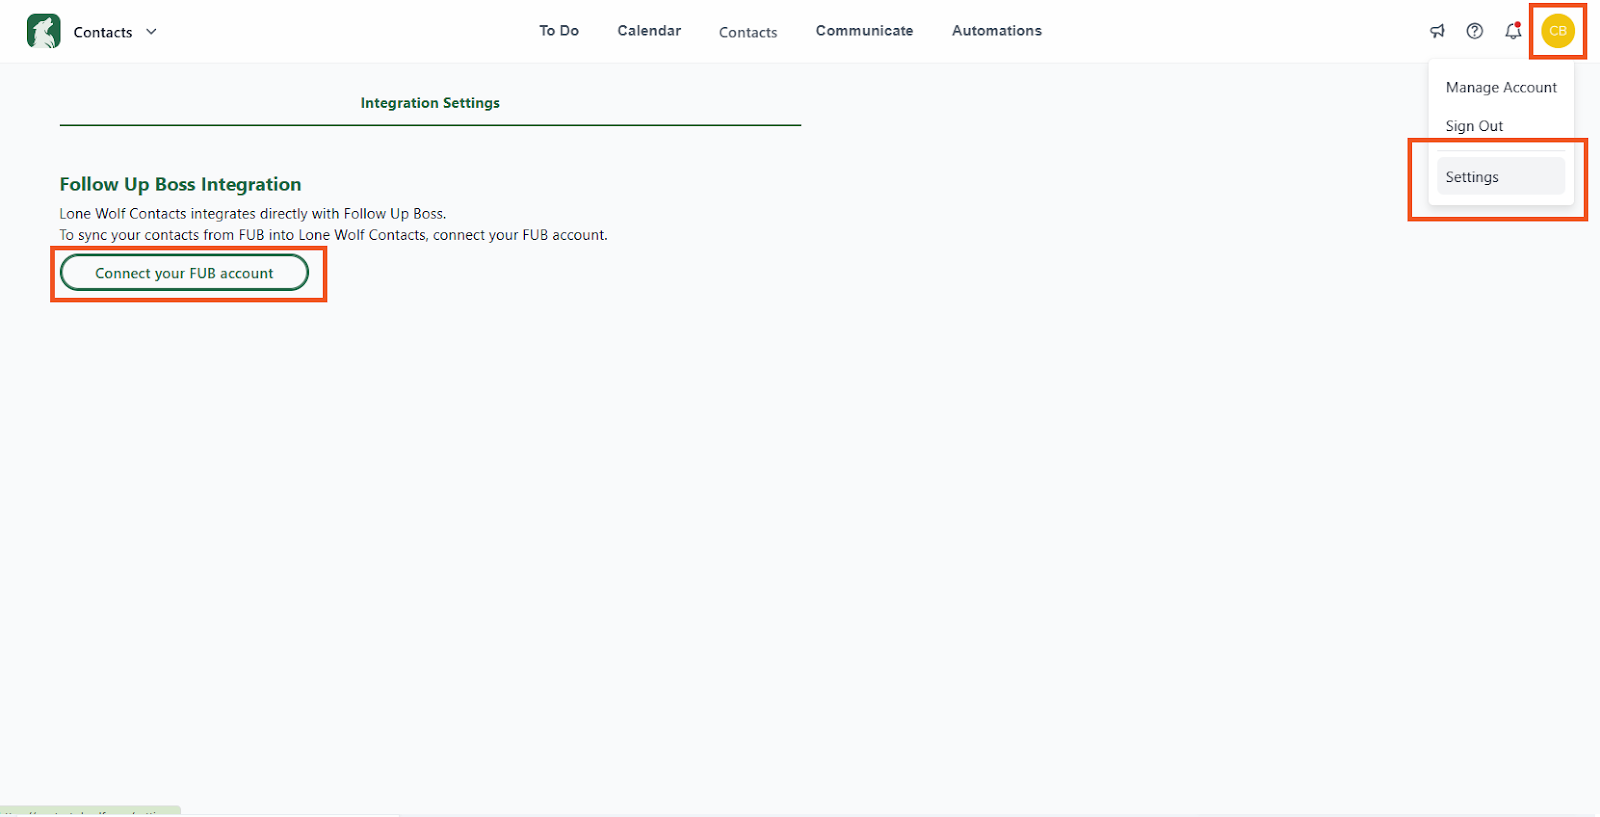Click the Follow Up Boss Integration heading
The image size is (1600, 817).
180,184
